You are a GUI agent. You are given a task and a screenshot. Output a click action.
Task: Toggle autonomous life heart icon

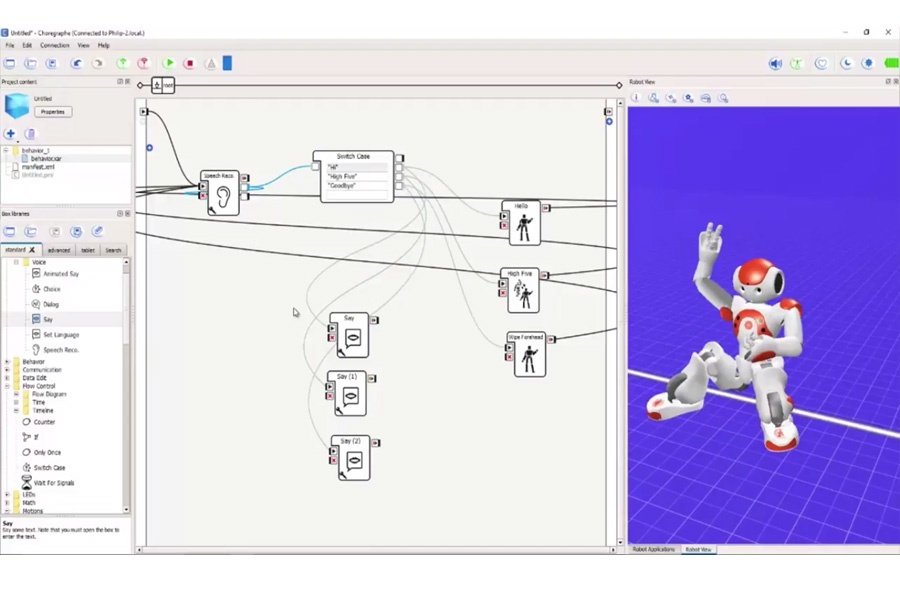point(821,63)
